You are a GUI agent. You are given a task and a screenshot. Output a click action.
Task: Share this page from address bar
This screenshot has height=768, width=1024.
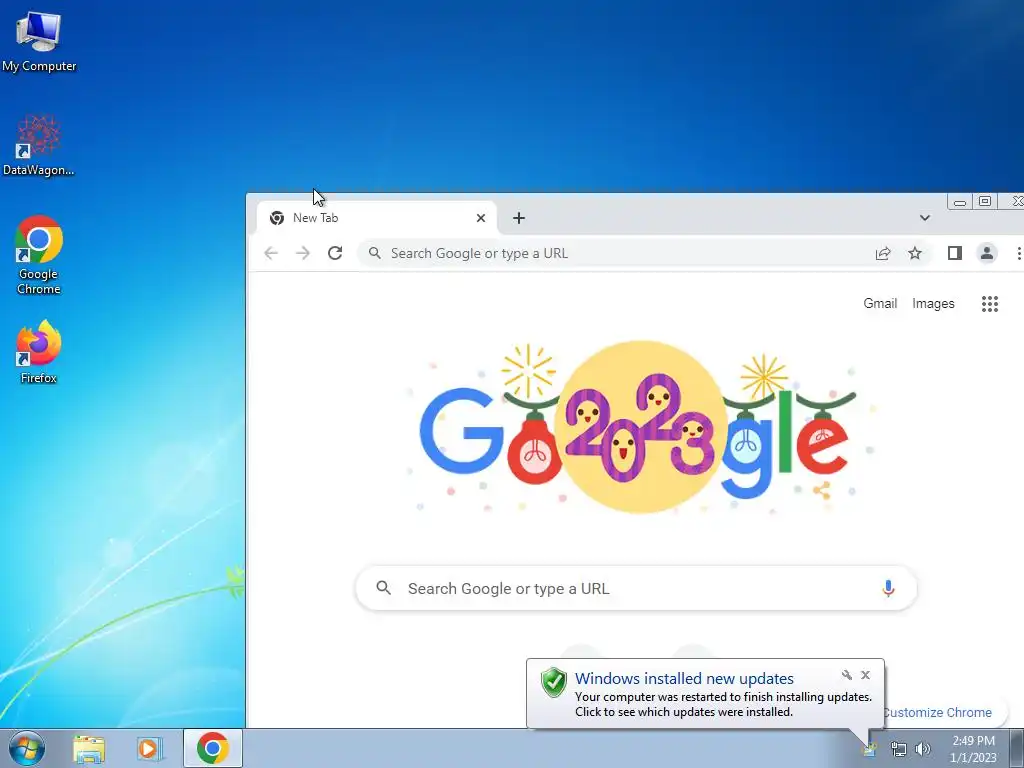click(x=883, y=253)
